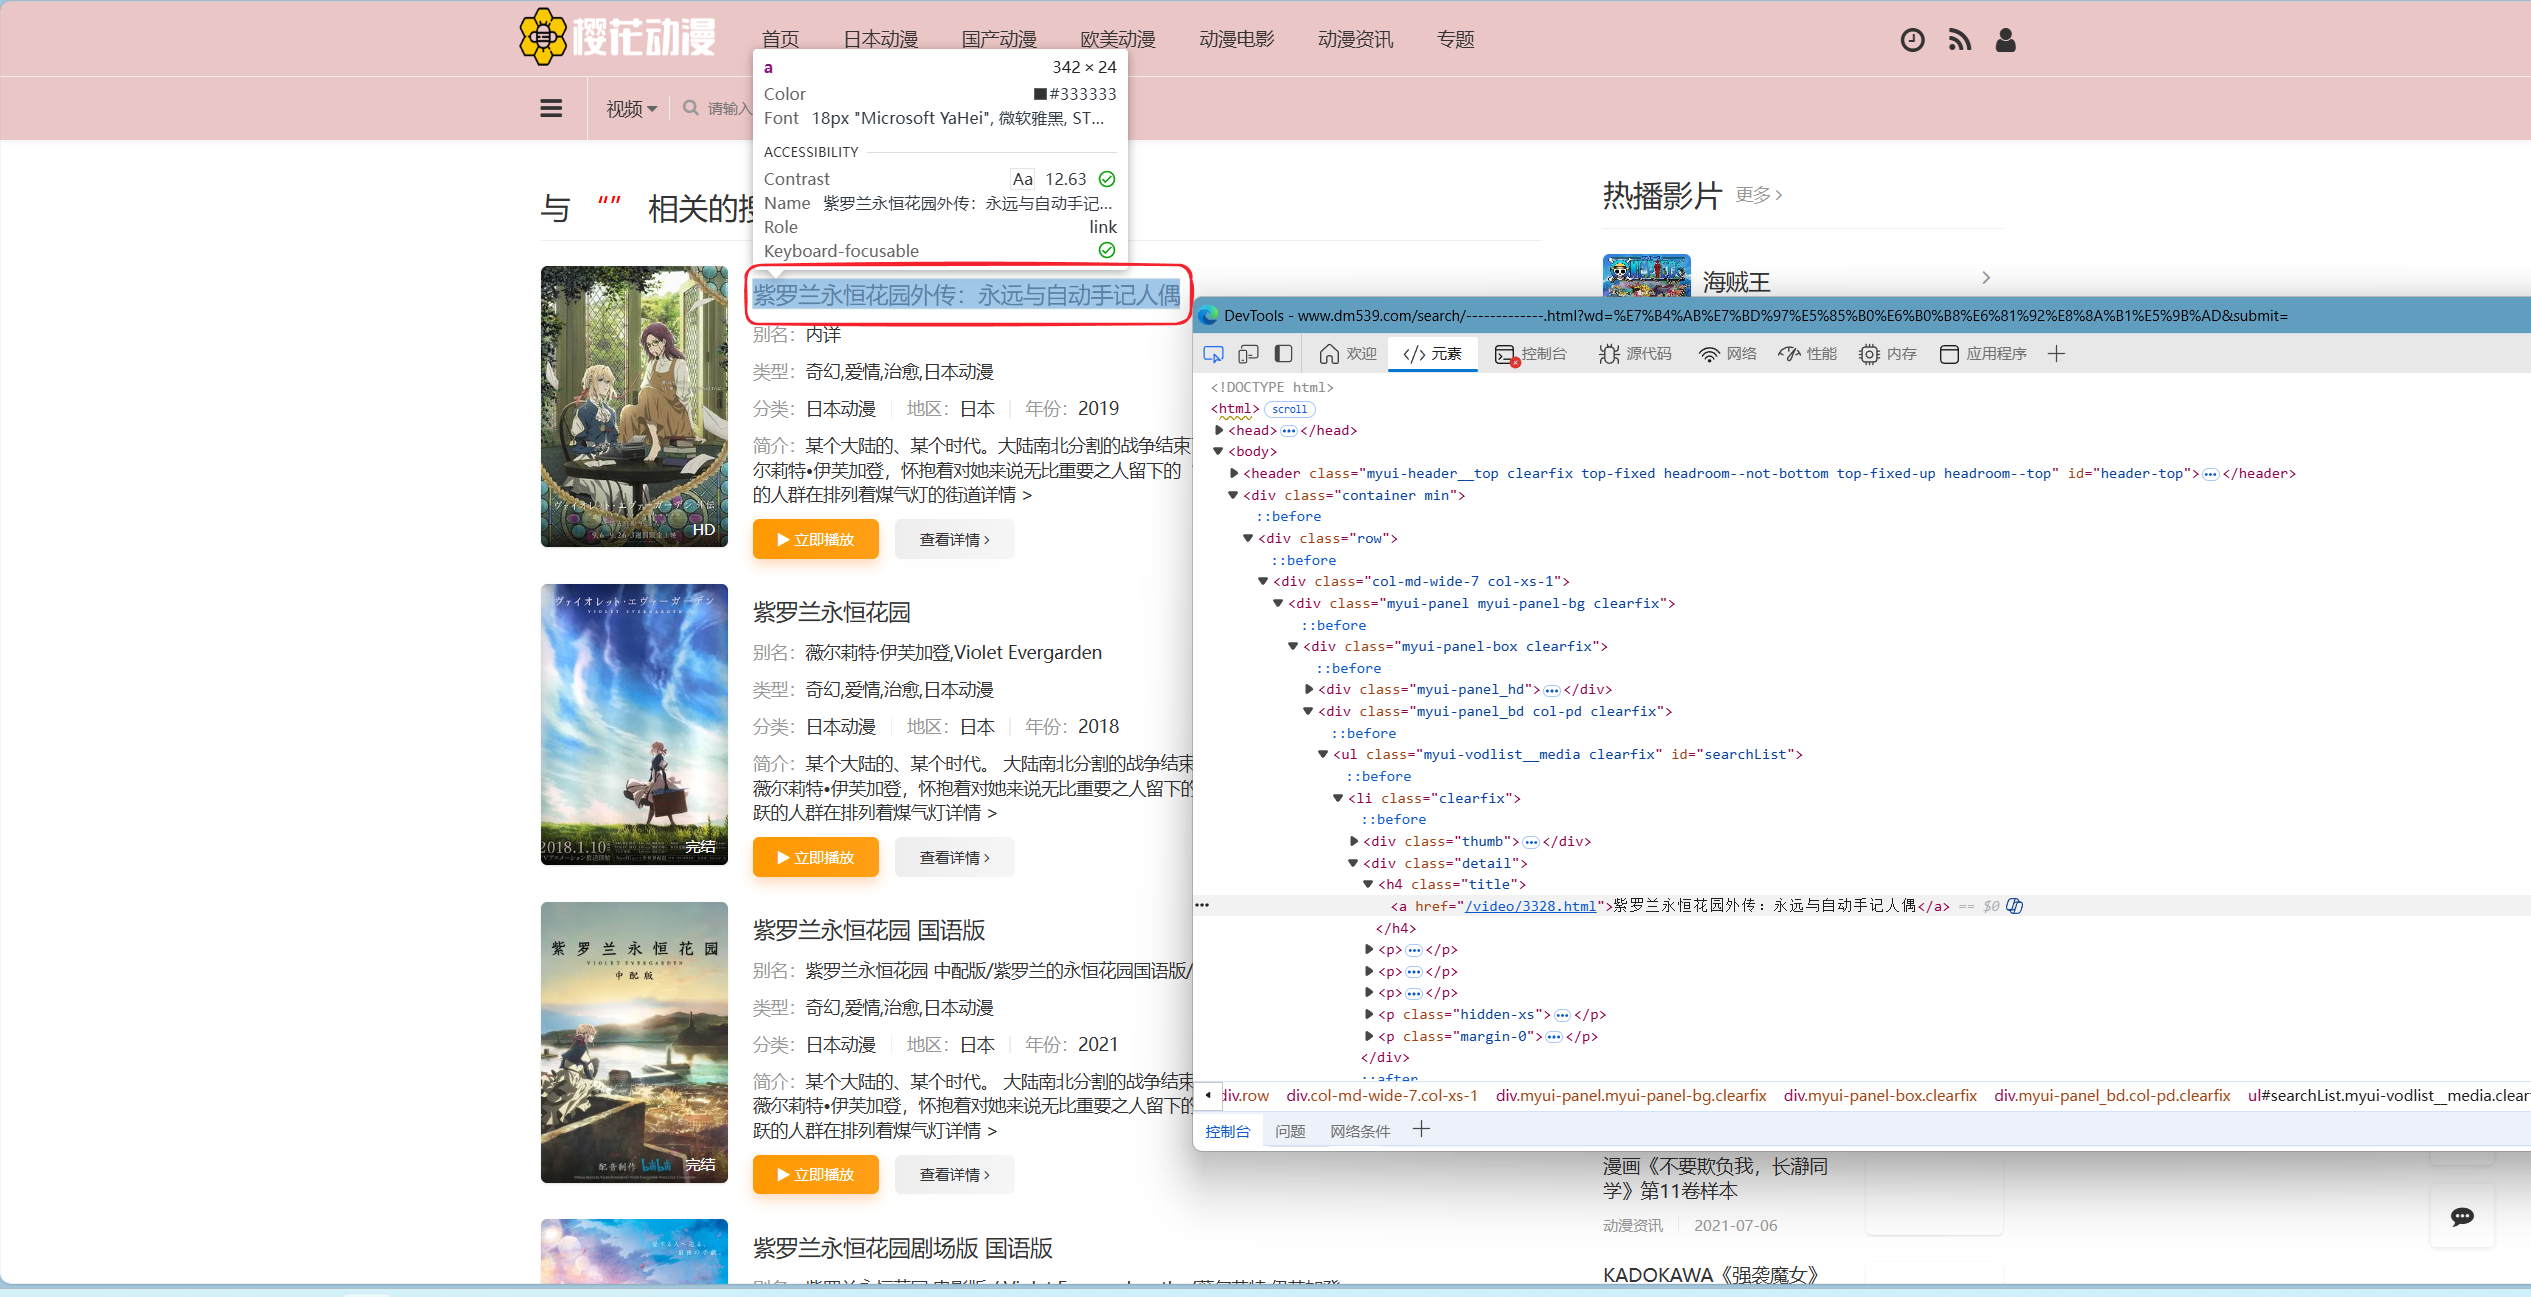Click the user account icon
This screenshot has height=1297, width=2531.
point(2005,40)
